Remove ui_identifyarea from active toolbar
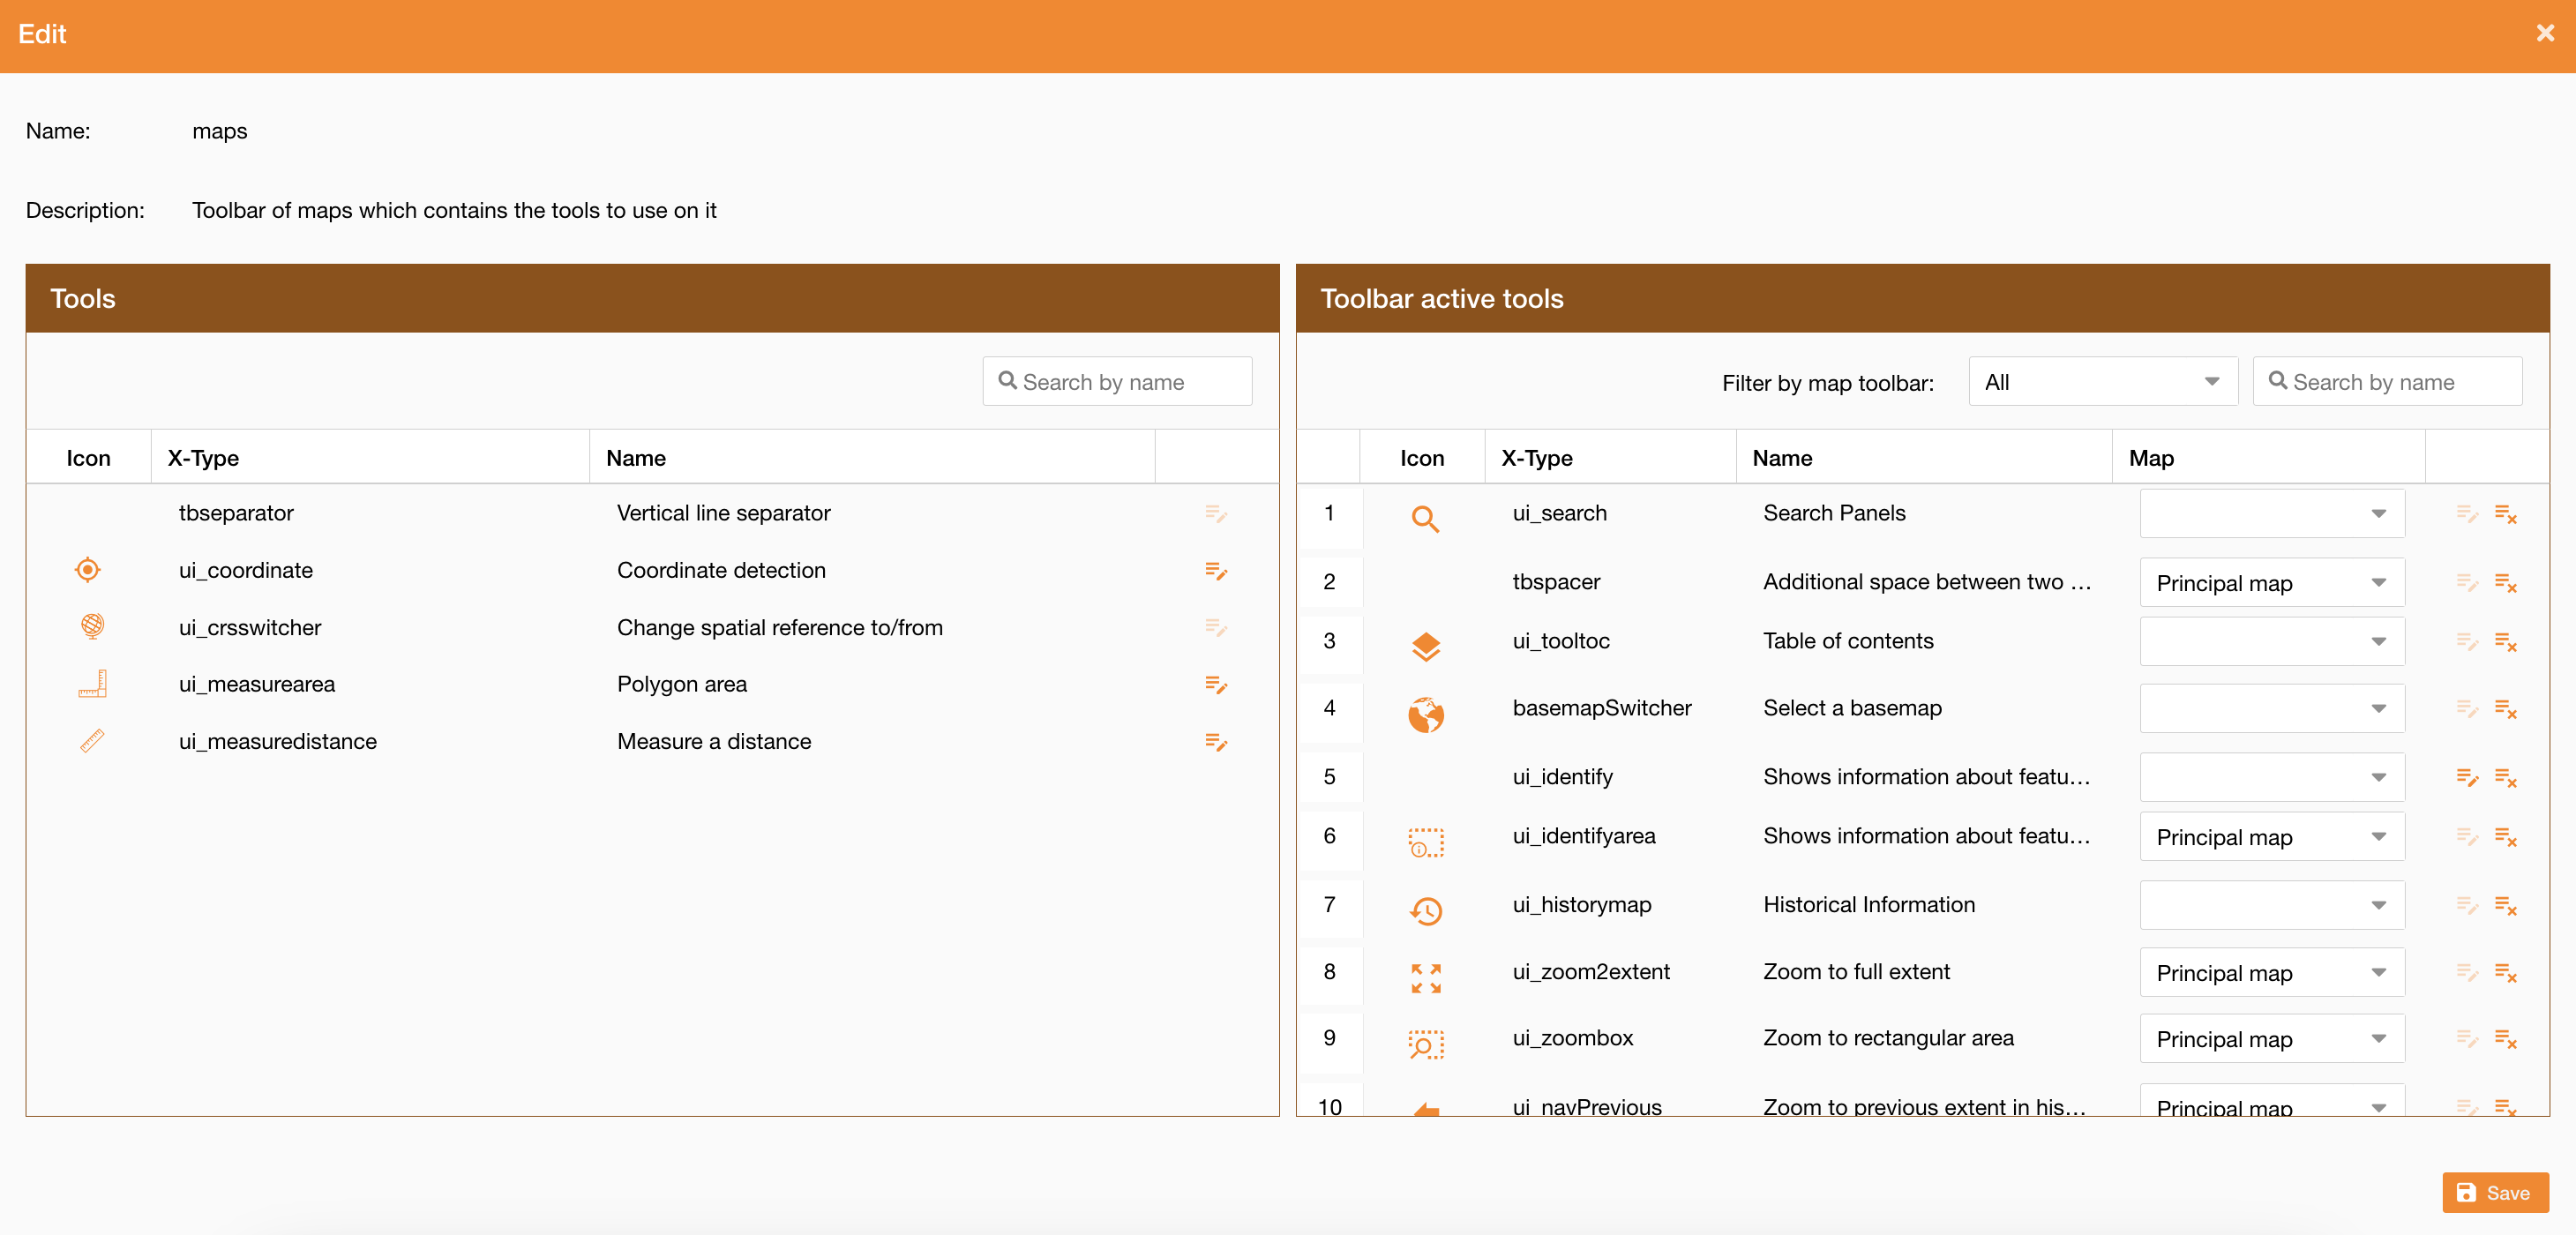 click(x=2506, y=837)
